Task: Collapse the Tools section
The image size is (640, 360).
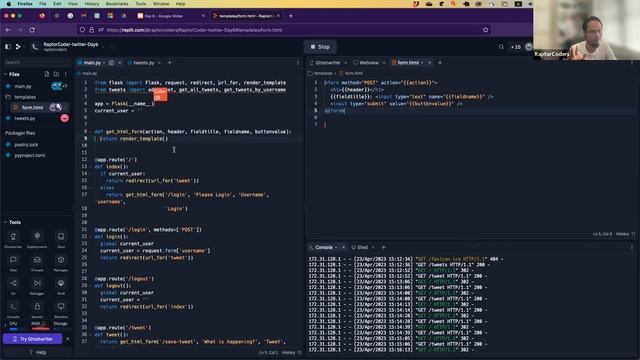Action: coord(5,222)
